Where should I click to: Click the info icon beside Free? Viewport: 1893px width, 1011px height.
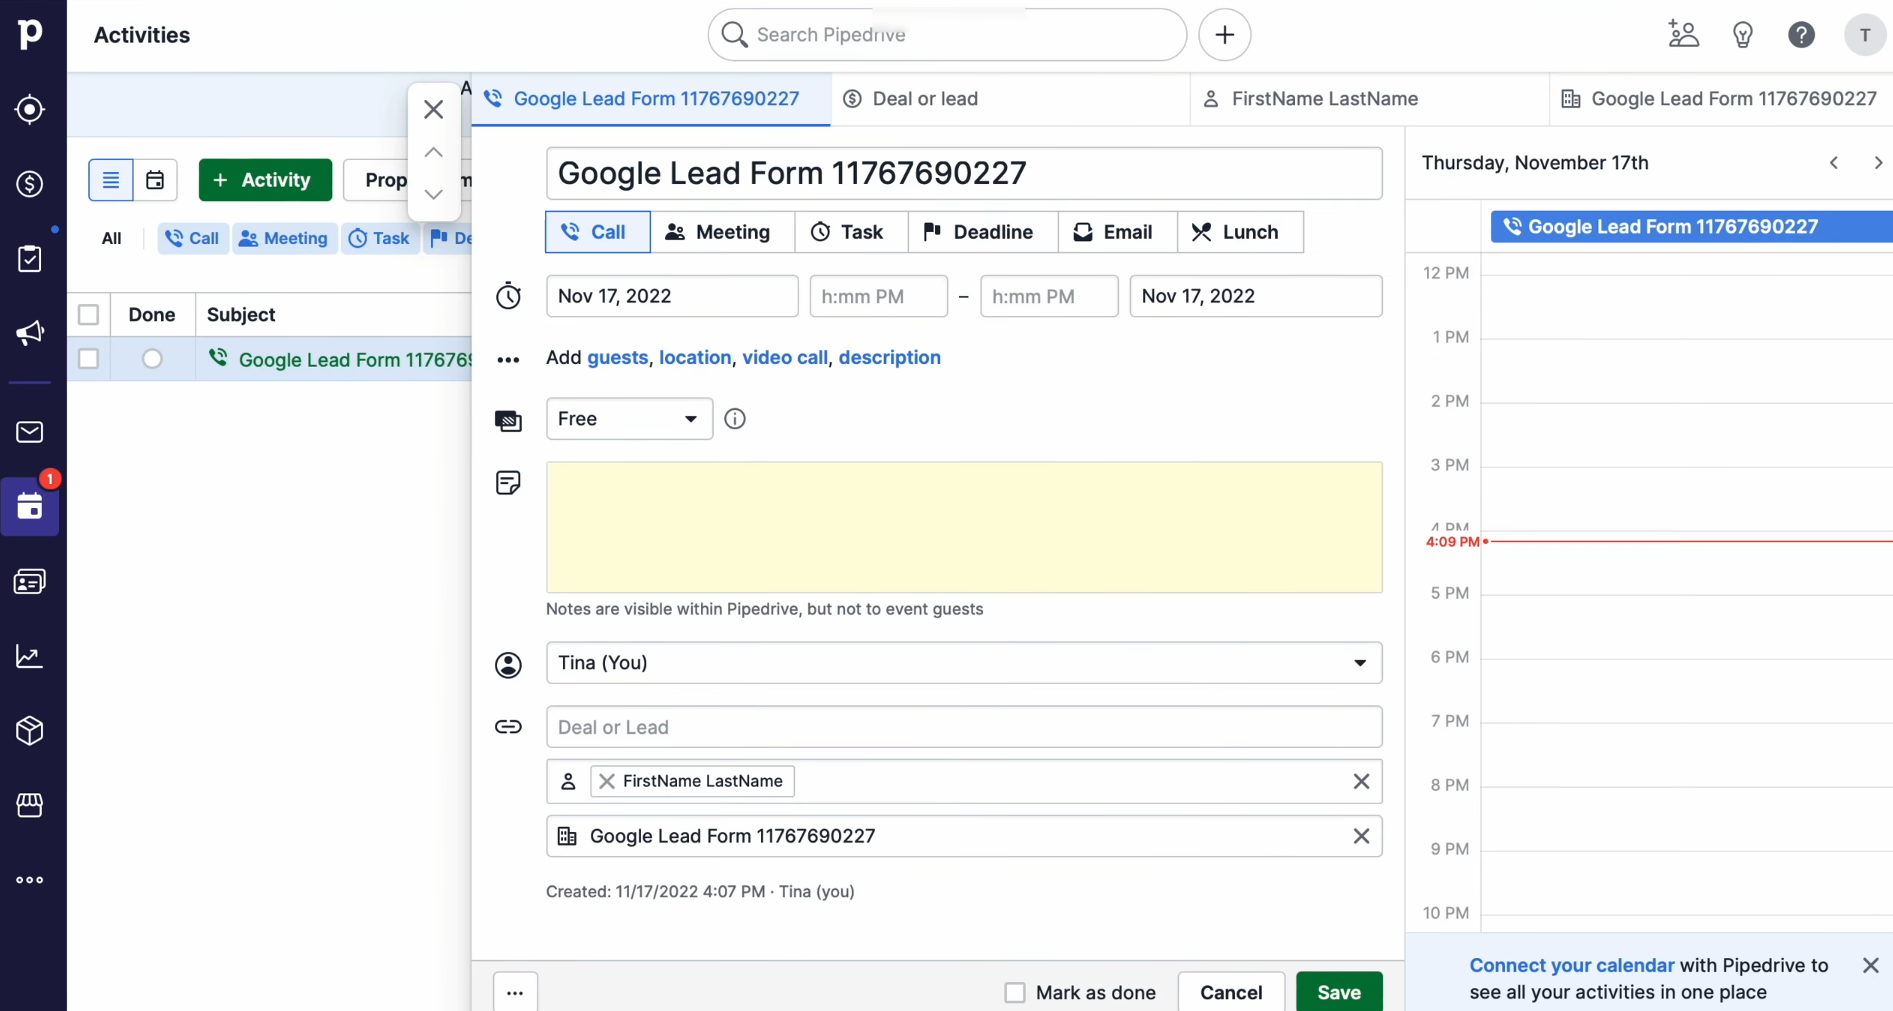(735, 419)
